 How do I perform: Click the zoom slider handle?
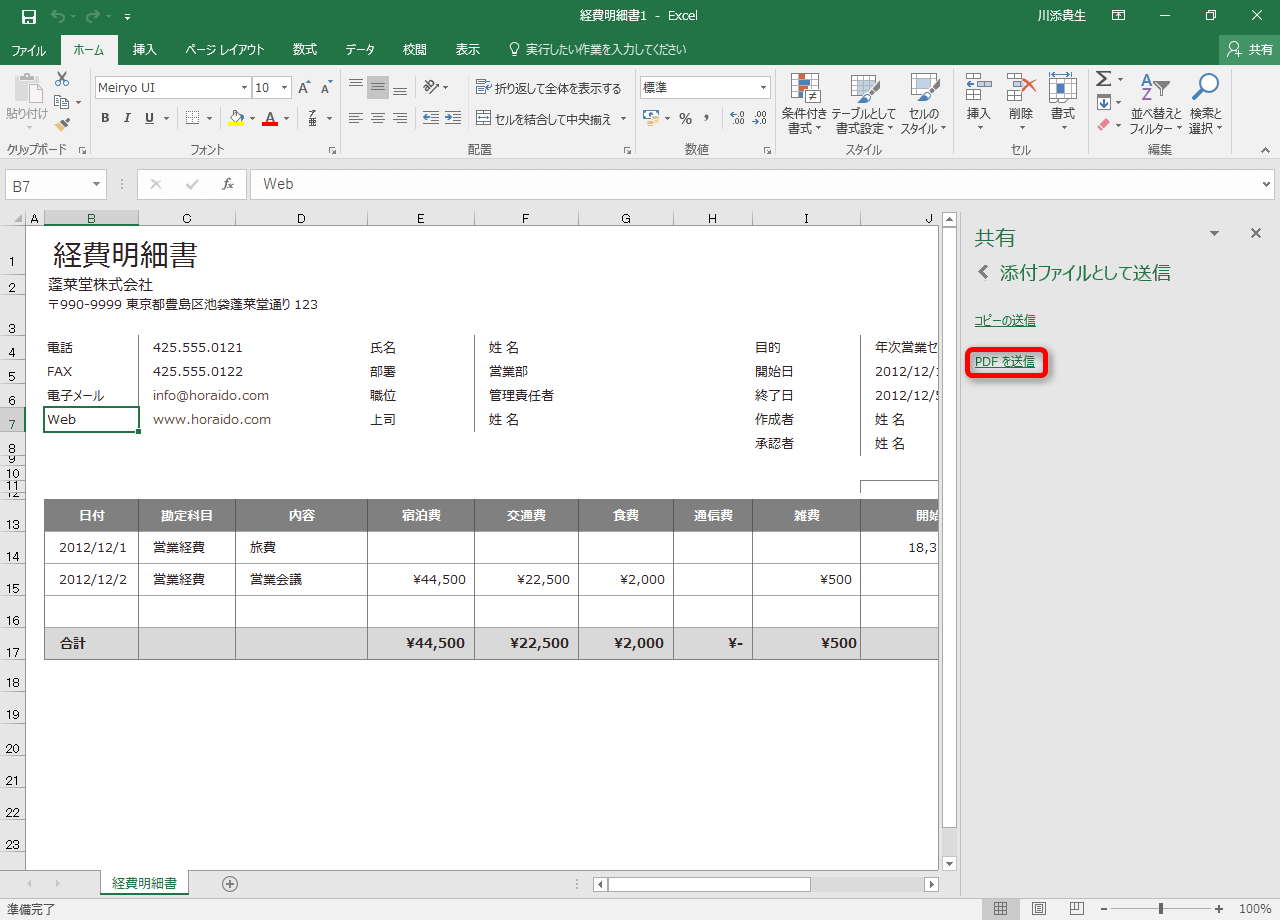point(1161,908)
